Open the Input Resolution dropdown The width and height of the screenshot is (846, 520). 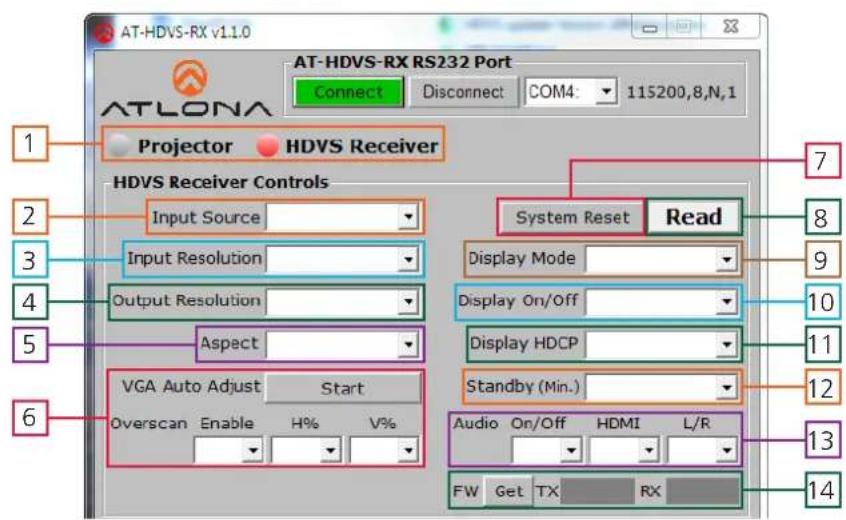(343, 259)
